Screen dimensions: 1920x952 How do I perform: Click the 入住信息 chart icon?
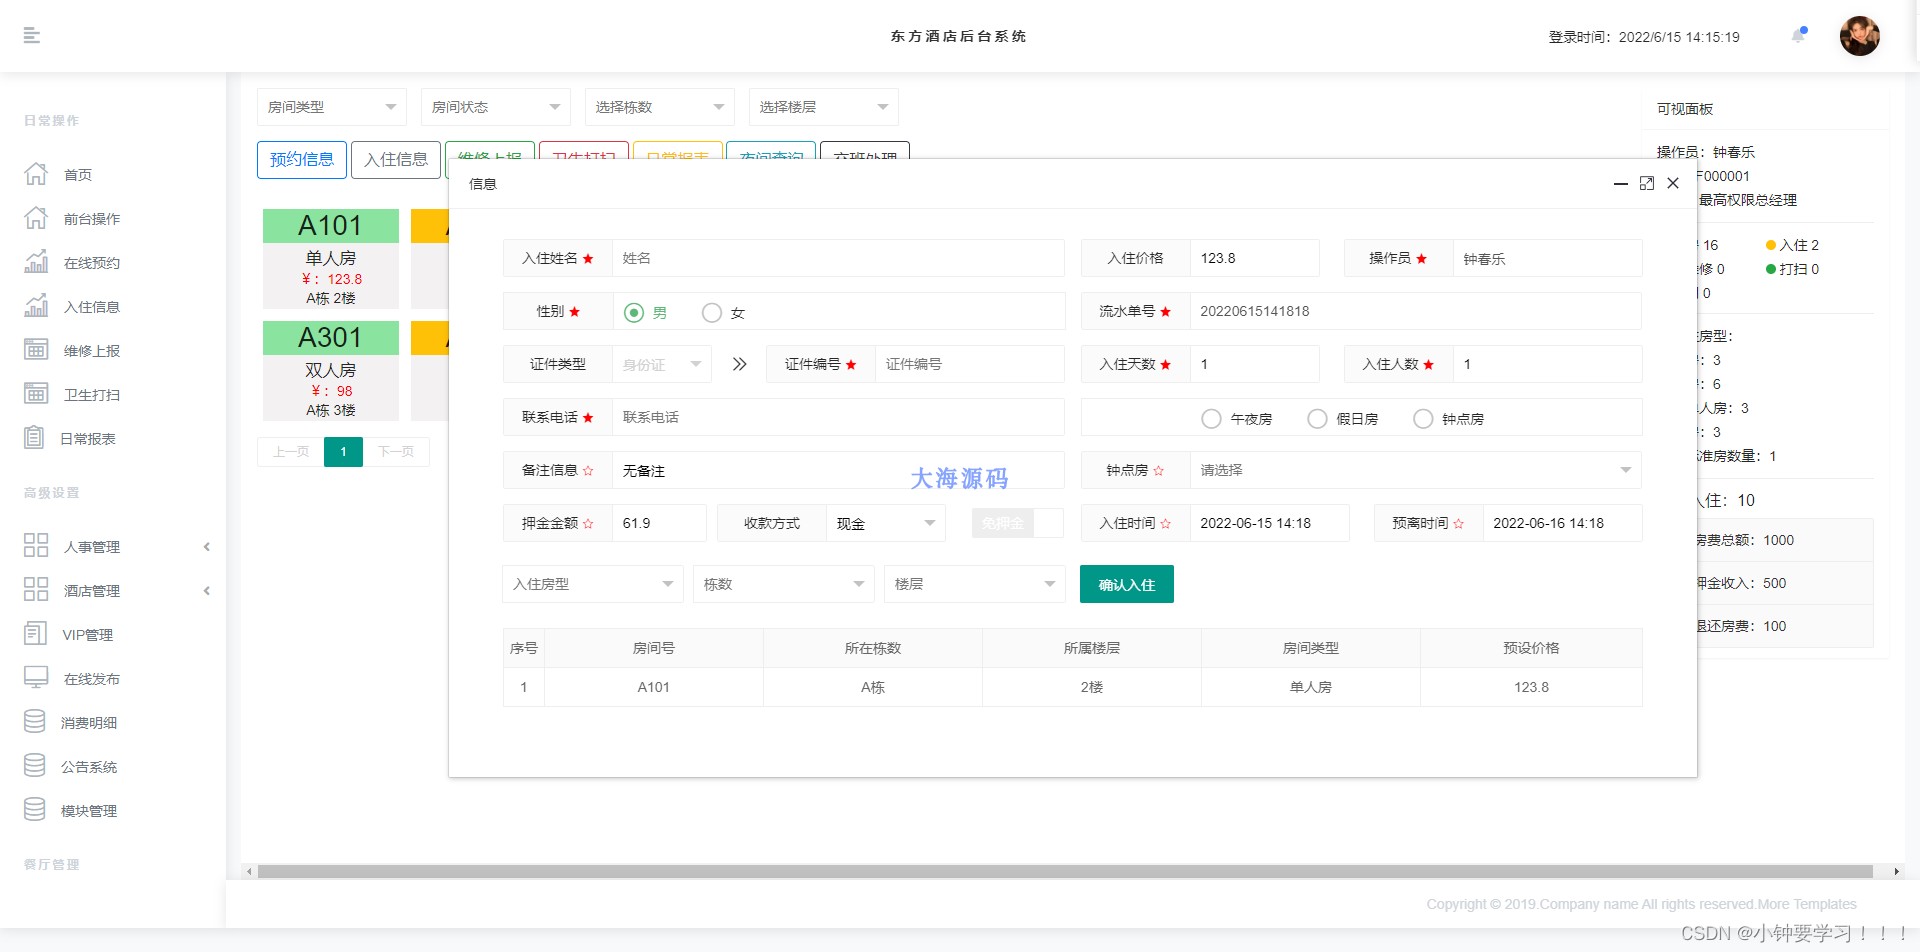[36, 306]
